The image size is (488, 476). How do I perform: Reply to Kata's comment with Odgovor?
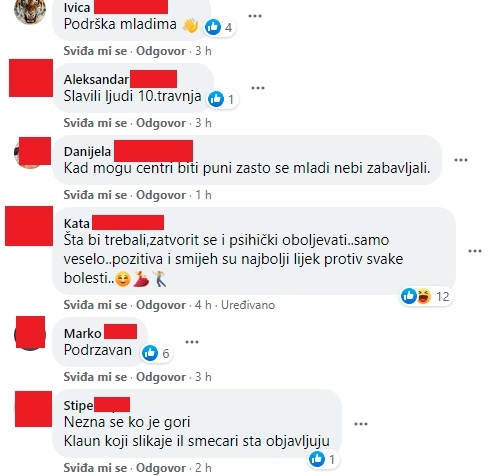coord(161,305)
